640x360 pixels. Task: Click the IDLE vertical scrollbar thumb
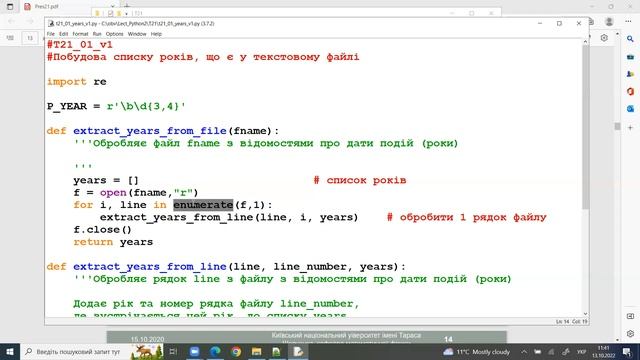585,127
